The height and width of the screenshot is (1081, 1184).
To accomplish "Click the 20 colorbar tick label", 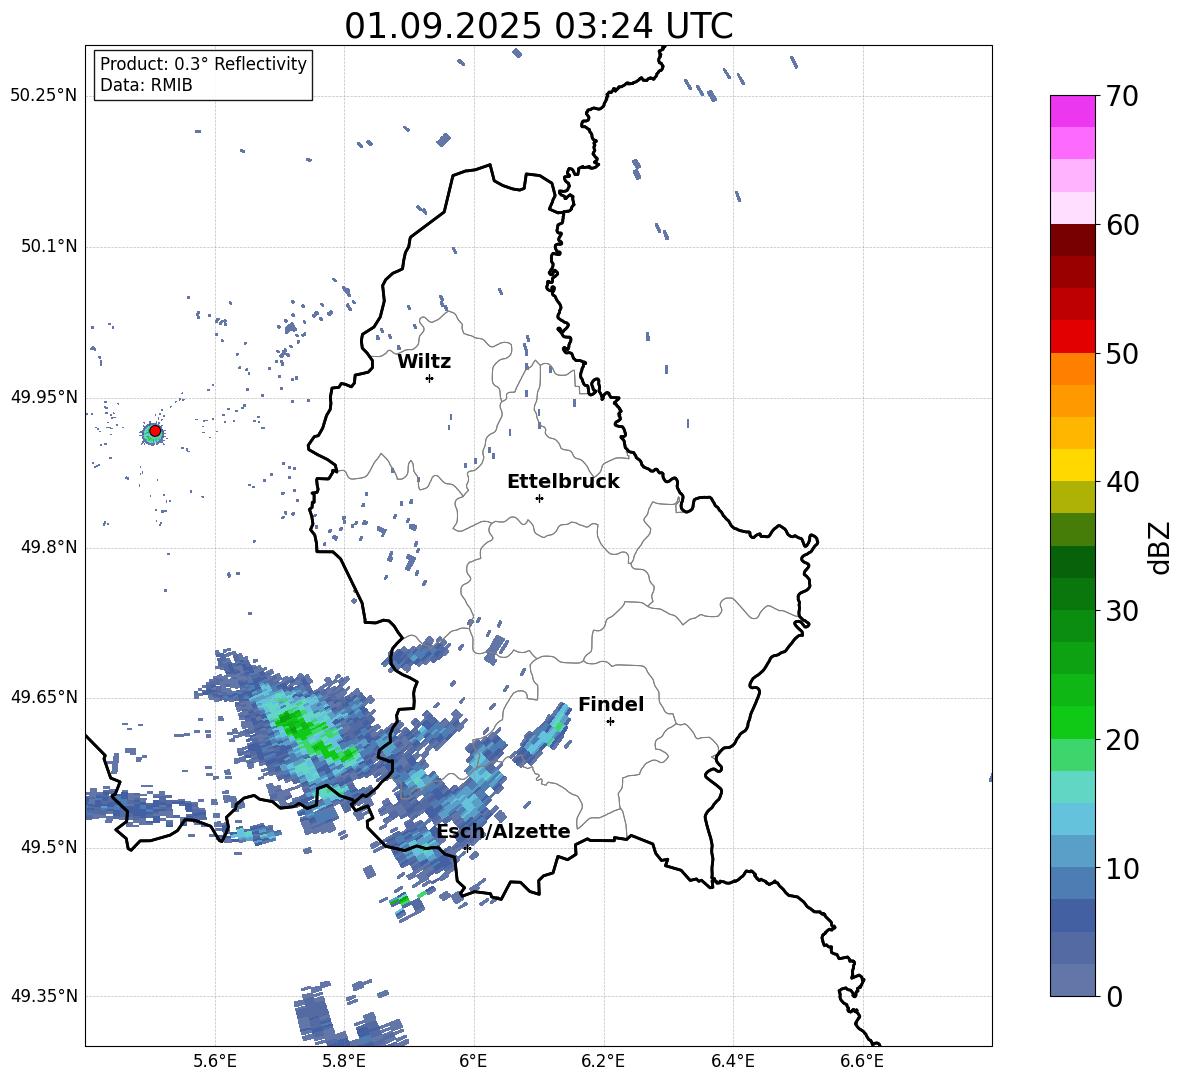I will (x=1122, y=740).
